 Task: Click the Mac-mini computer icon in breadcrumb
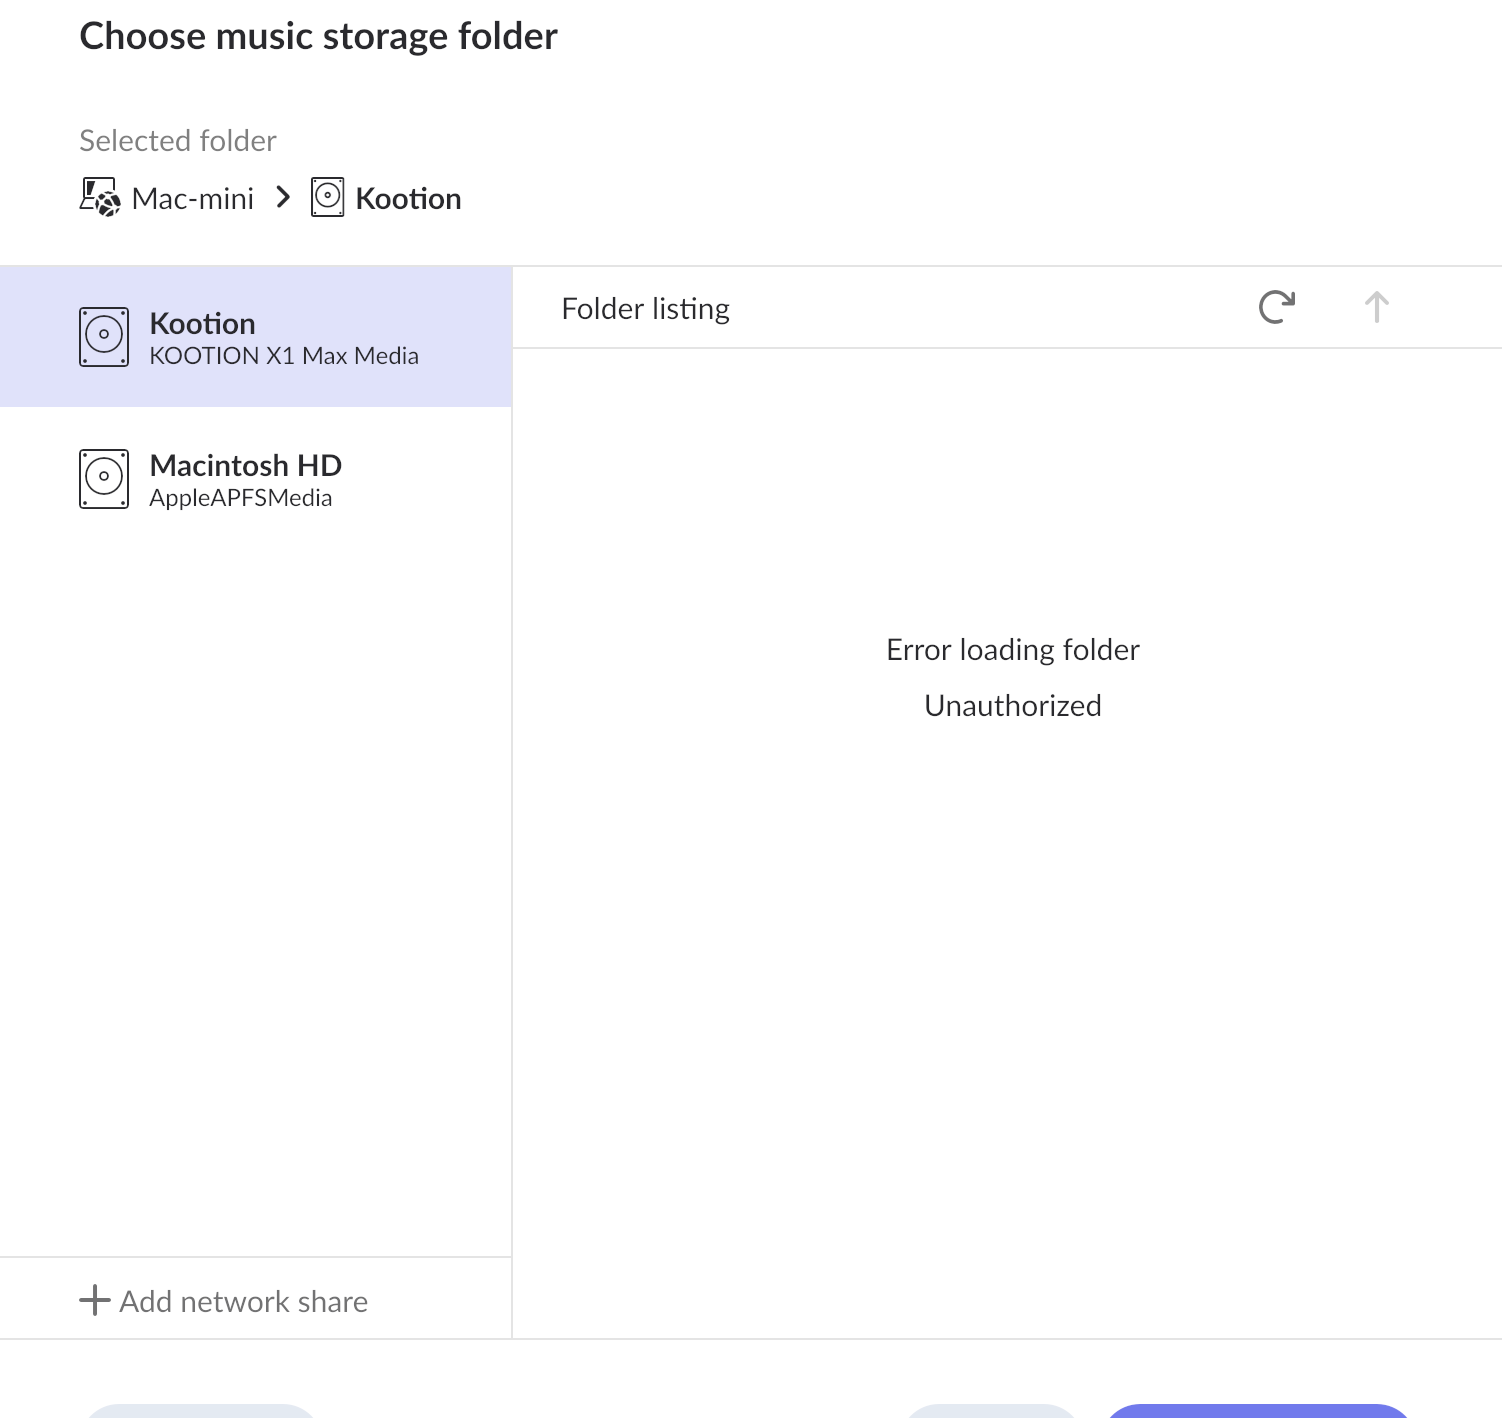tap(100, 198)
